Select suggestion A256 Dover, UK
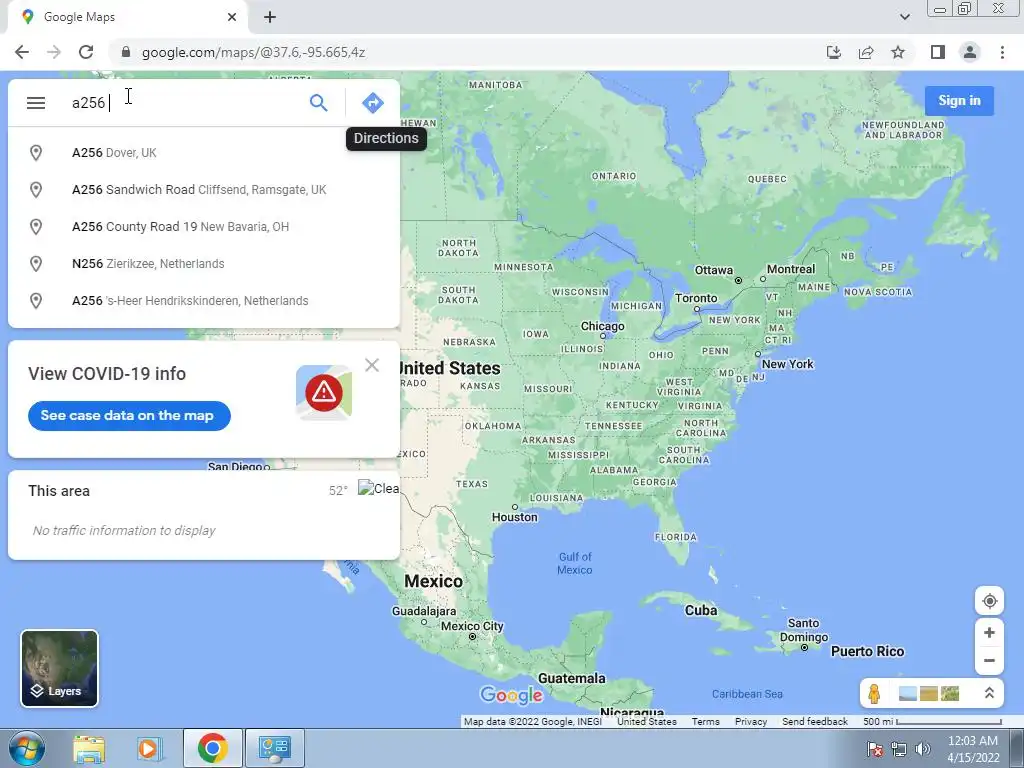 pyautogui.click(x=204, y=153)
